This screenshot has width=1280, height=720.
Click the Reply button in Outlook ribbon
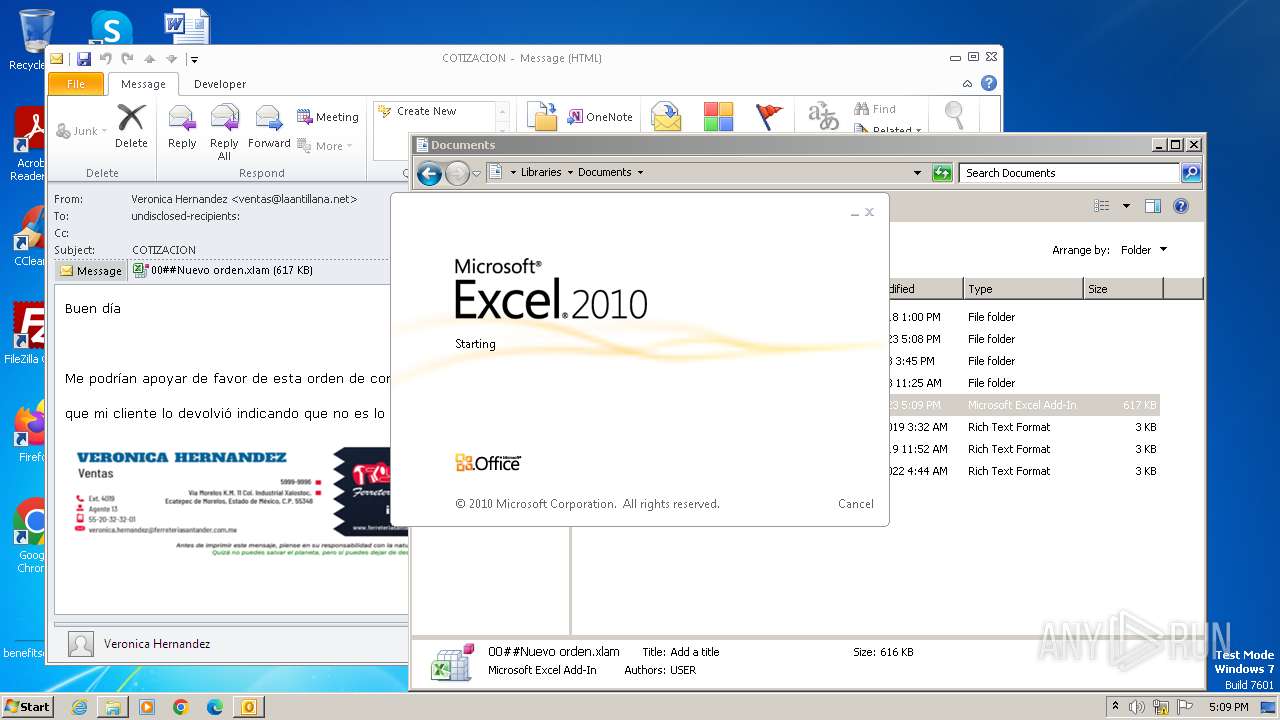click(182, 126)
